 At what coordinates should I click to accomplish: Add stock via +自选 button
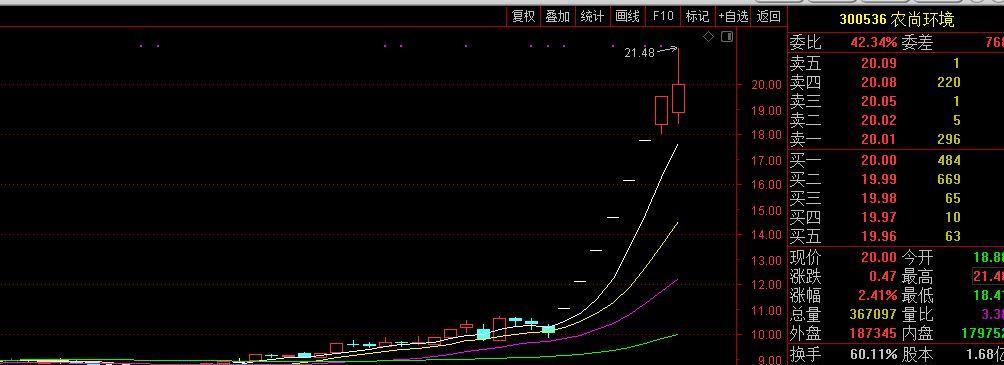tap(733, 17)
